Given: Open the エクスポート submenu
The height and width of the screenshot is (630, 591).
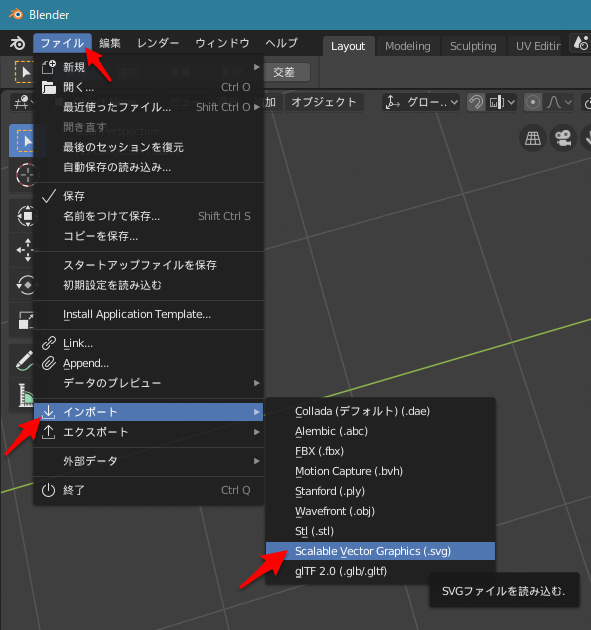Looking at the screenshot, I should 149,432.
